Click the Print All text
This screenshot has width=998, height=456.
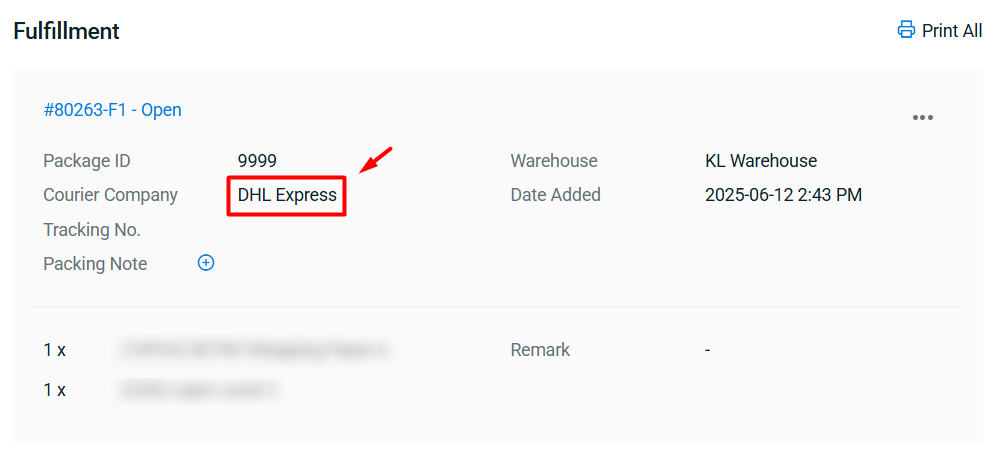(x=952, y=31)
